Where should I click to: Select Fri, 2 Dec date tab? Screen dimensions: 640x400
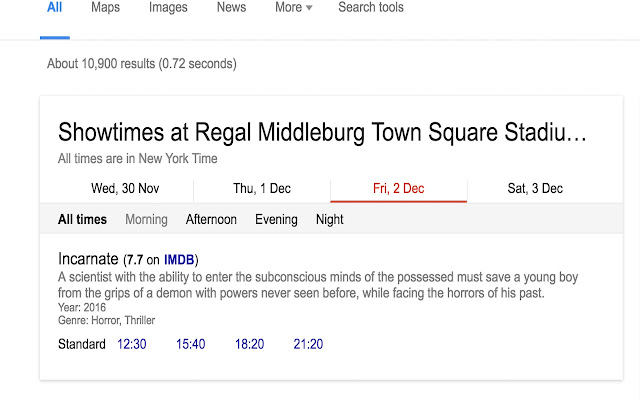tap(398, 188)
